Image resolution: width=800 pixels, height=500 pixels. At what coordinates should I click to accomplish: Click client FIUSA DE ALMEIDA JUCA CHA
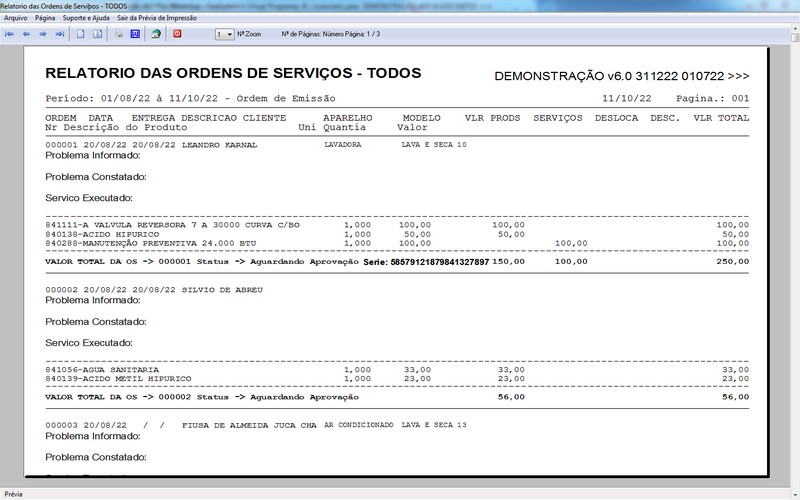(x=249, y=426)
